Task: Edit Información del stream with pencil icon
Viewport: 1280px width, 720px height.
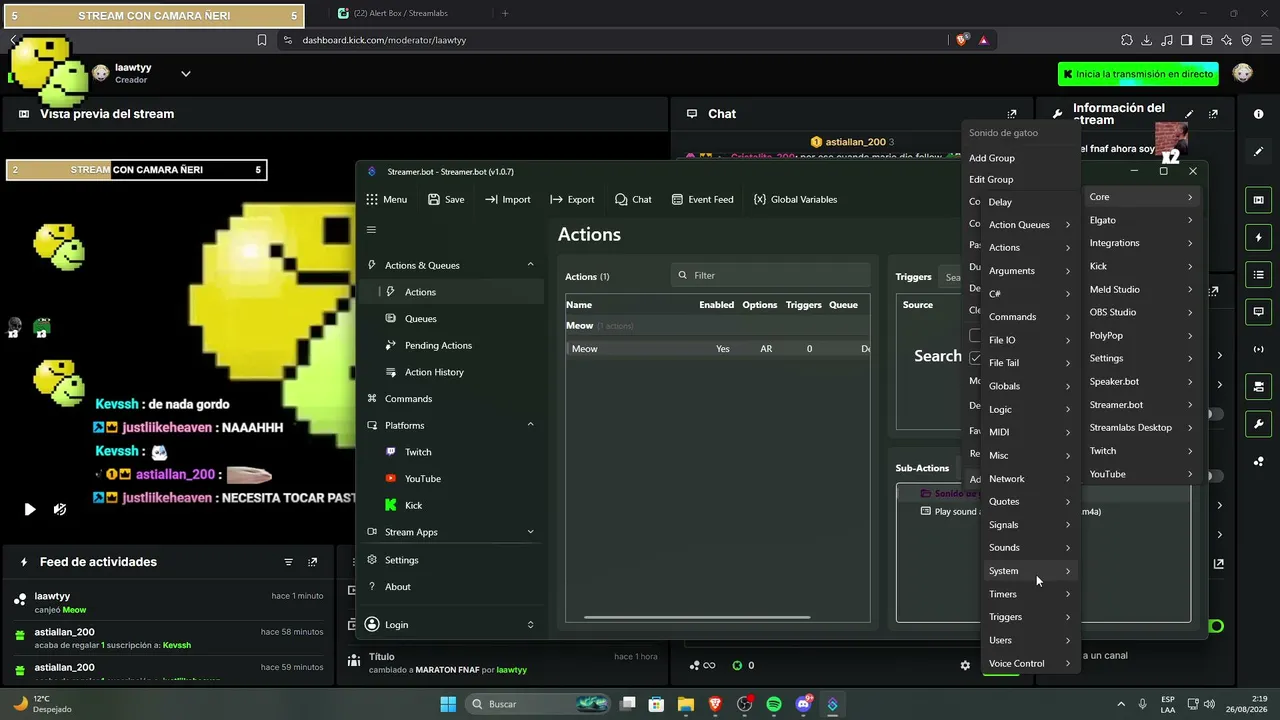Action: point(1189,114)
